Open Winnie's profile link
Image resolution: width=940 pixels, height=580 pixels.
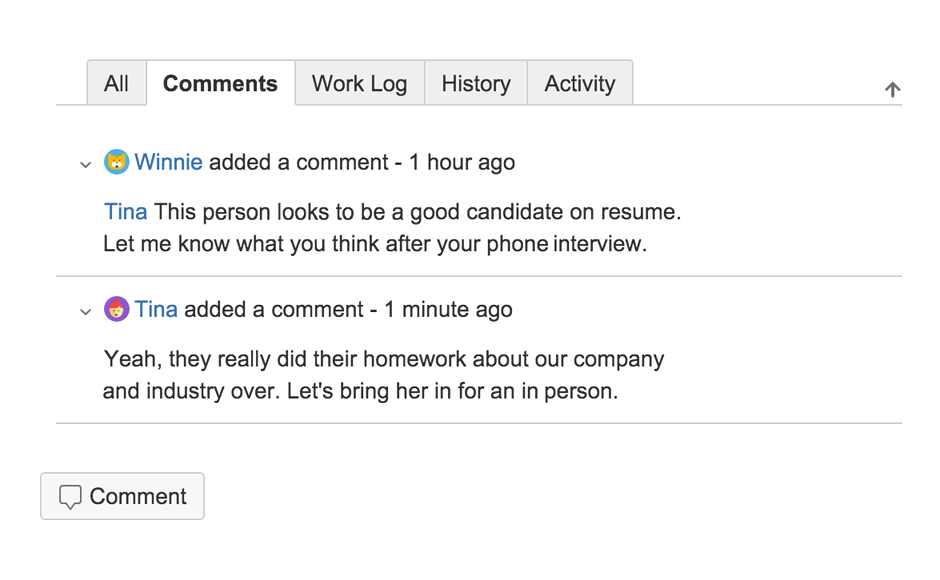pyautogui.click(x=168, y=162)
